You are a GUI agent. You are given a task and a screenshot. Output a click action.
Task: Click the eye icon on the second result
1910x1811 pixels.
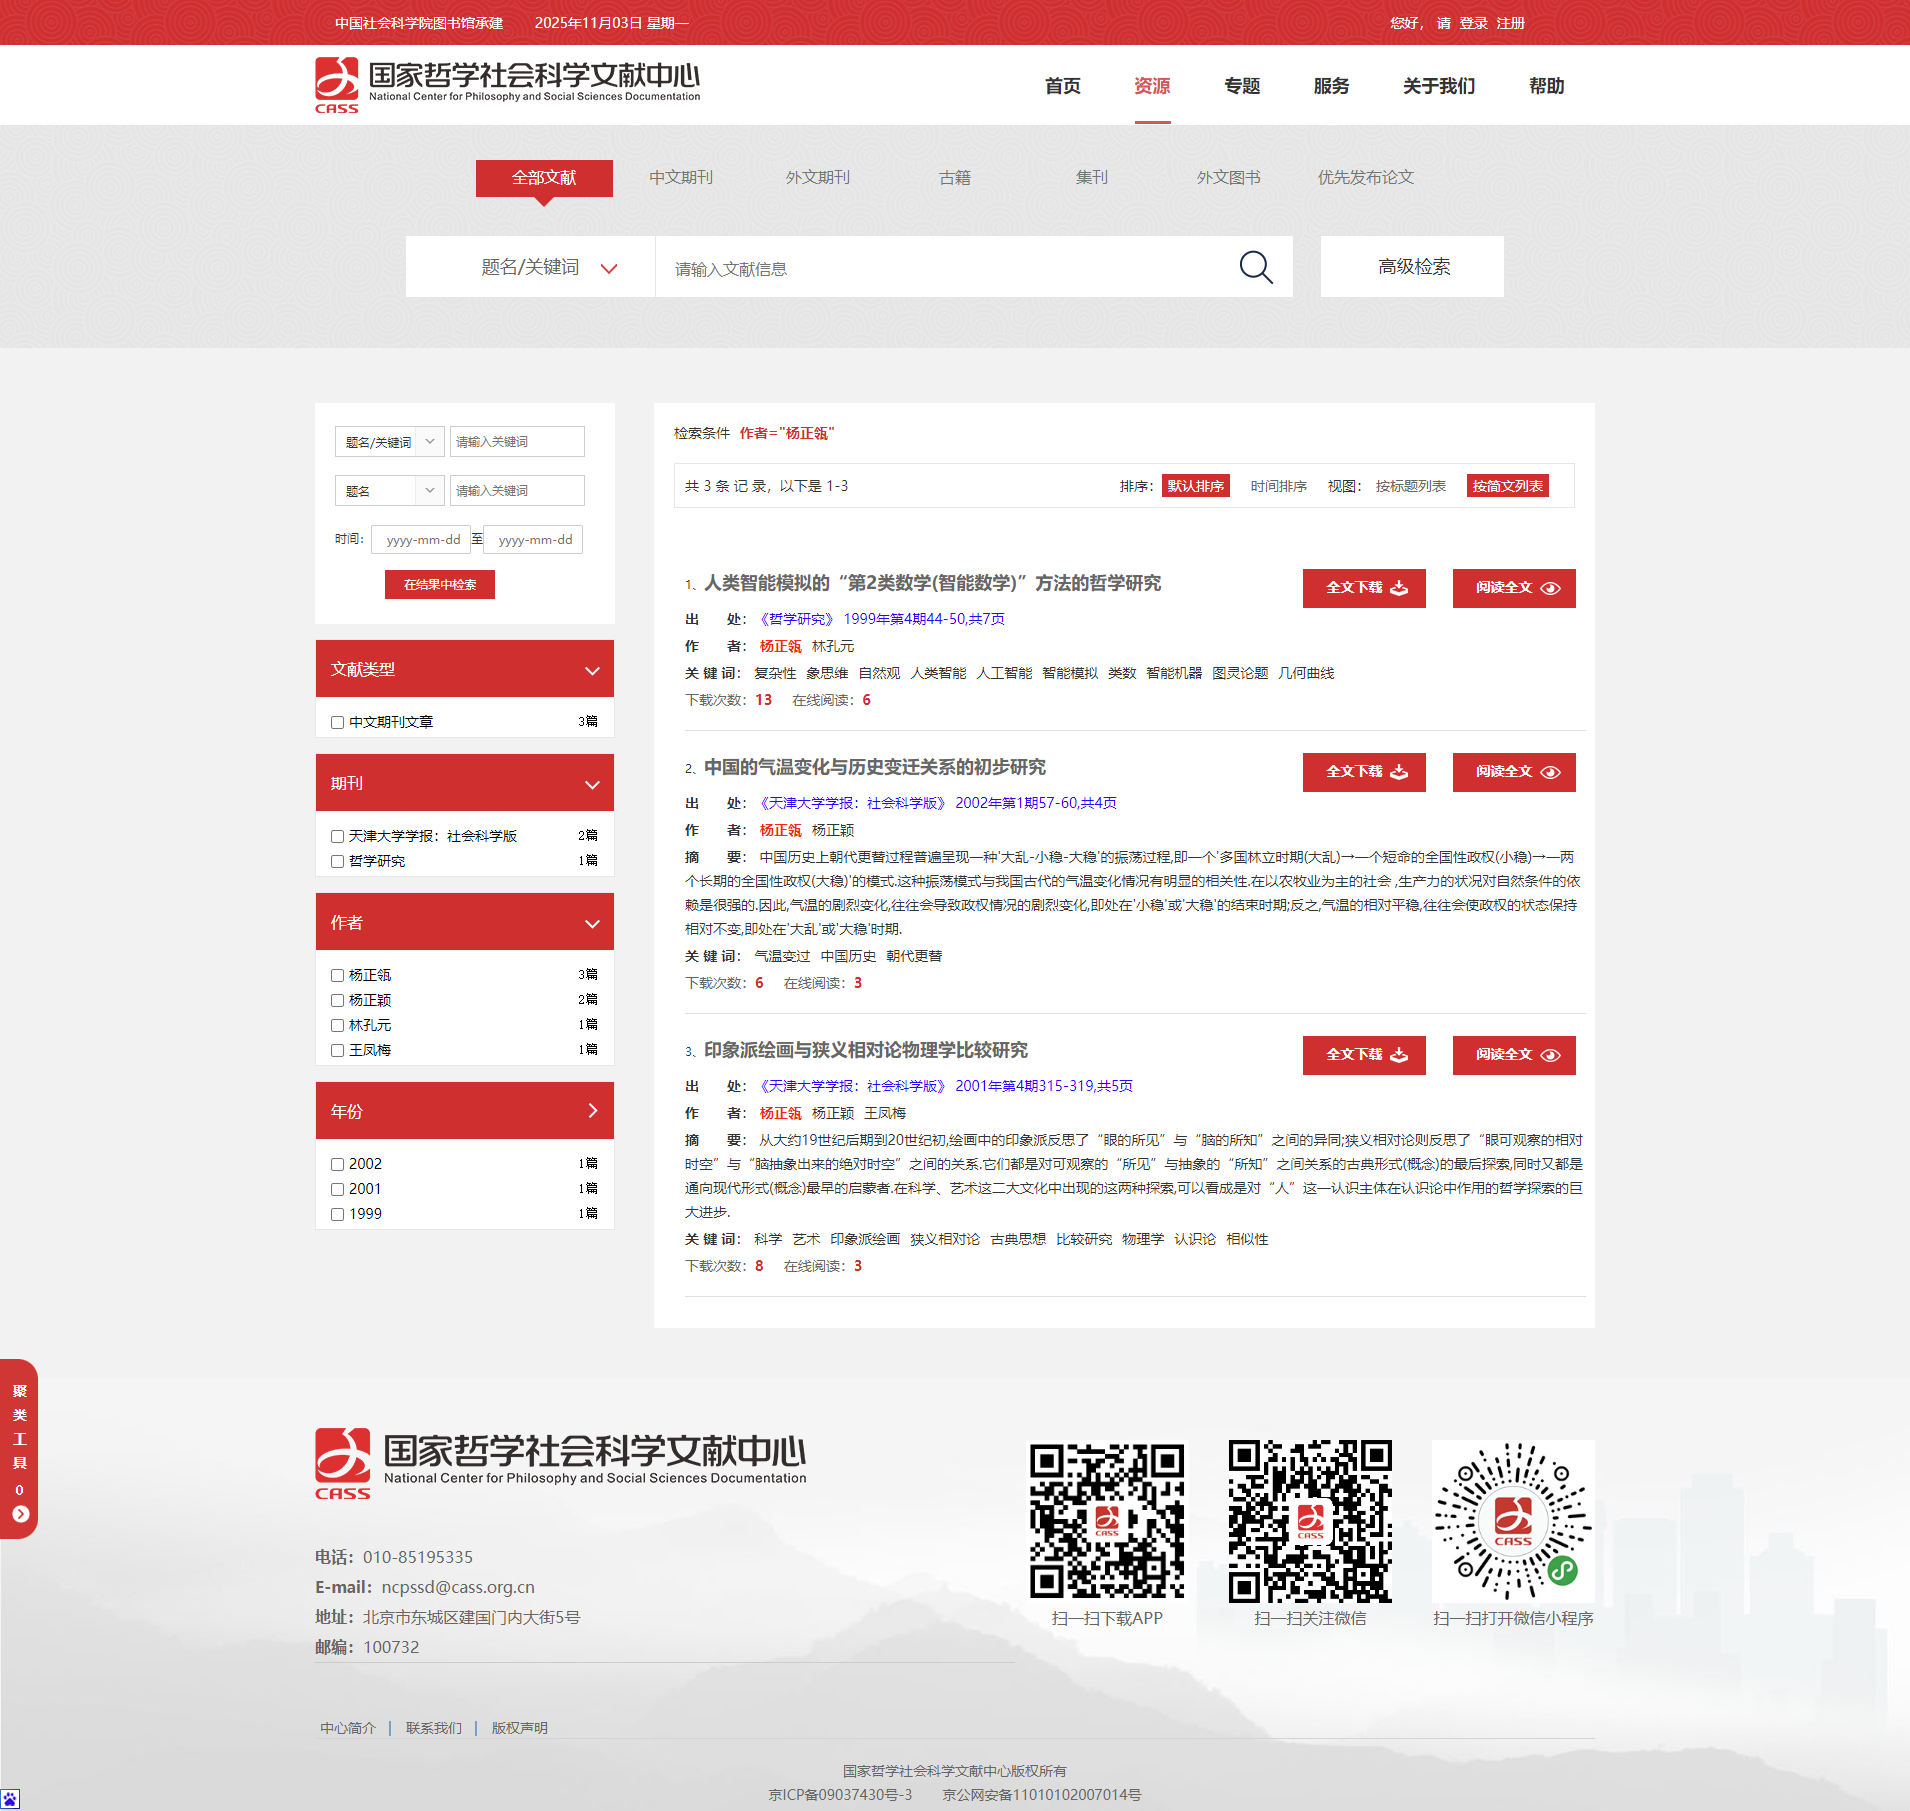coord(1550,772)
